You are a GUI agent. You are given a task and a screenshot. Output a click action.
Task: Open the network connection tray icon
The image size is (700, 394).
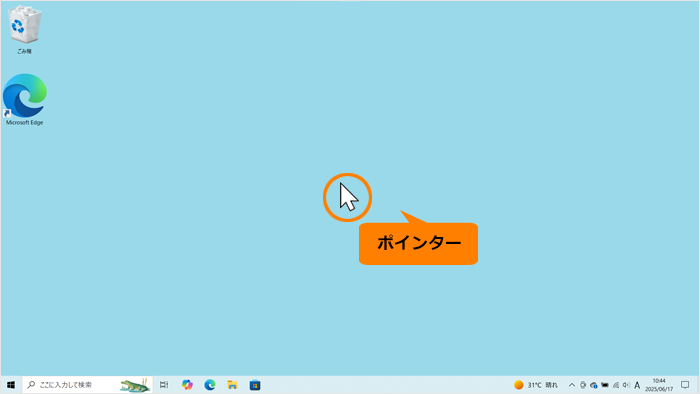tap(616, 385)
